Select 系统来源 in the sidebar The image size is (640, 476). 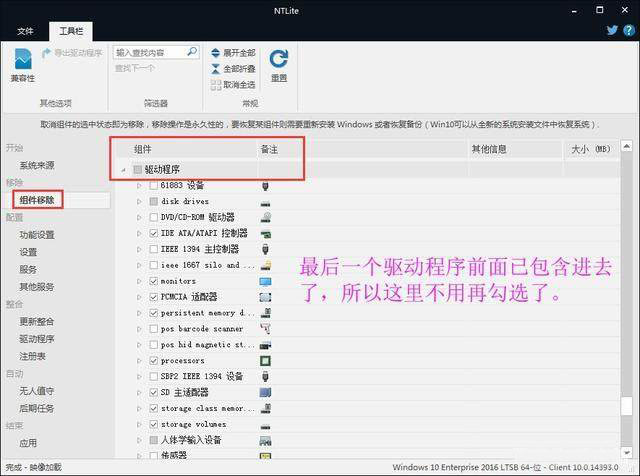point(37,165)
